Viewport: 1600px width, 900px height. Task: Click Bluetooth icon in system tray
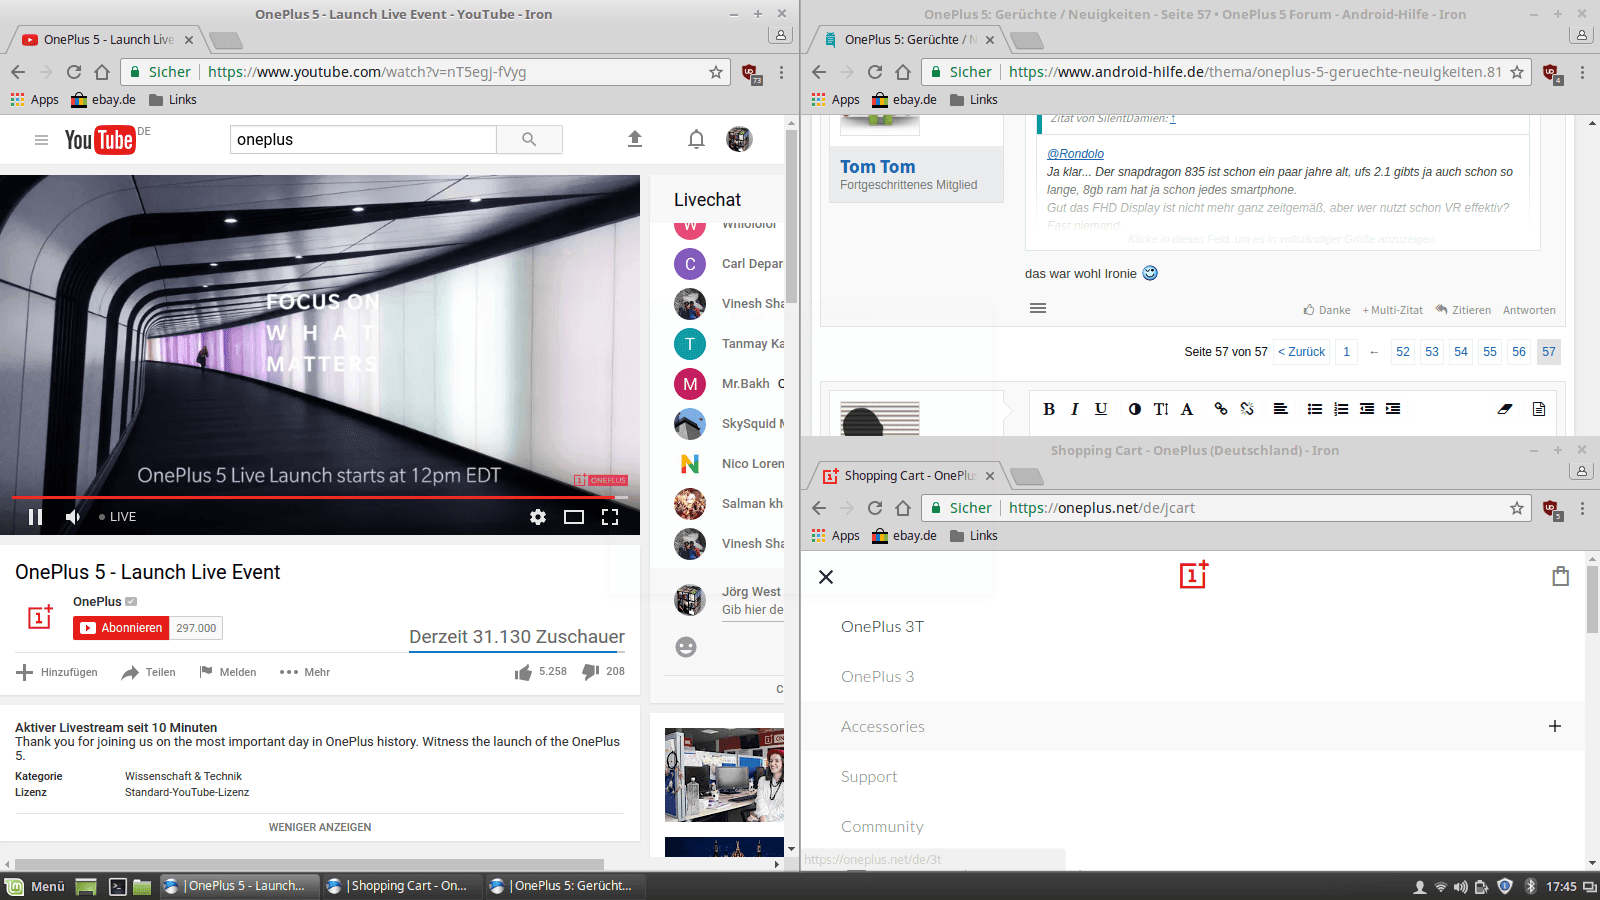1530,886
